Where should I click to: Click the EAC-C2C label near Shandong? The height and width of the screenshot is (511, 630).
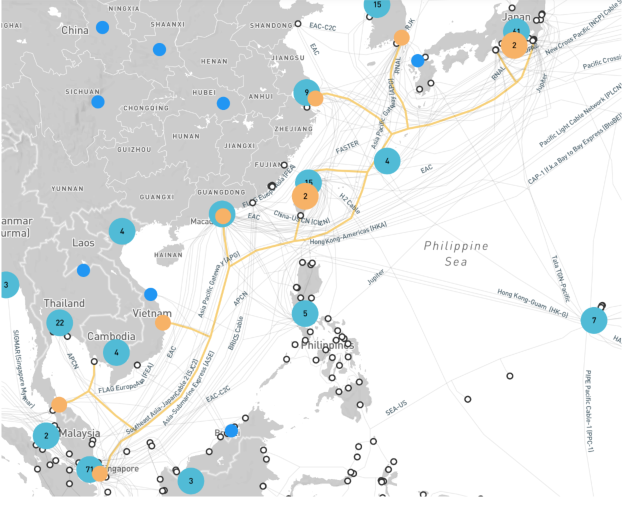click(323, 27)
